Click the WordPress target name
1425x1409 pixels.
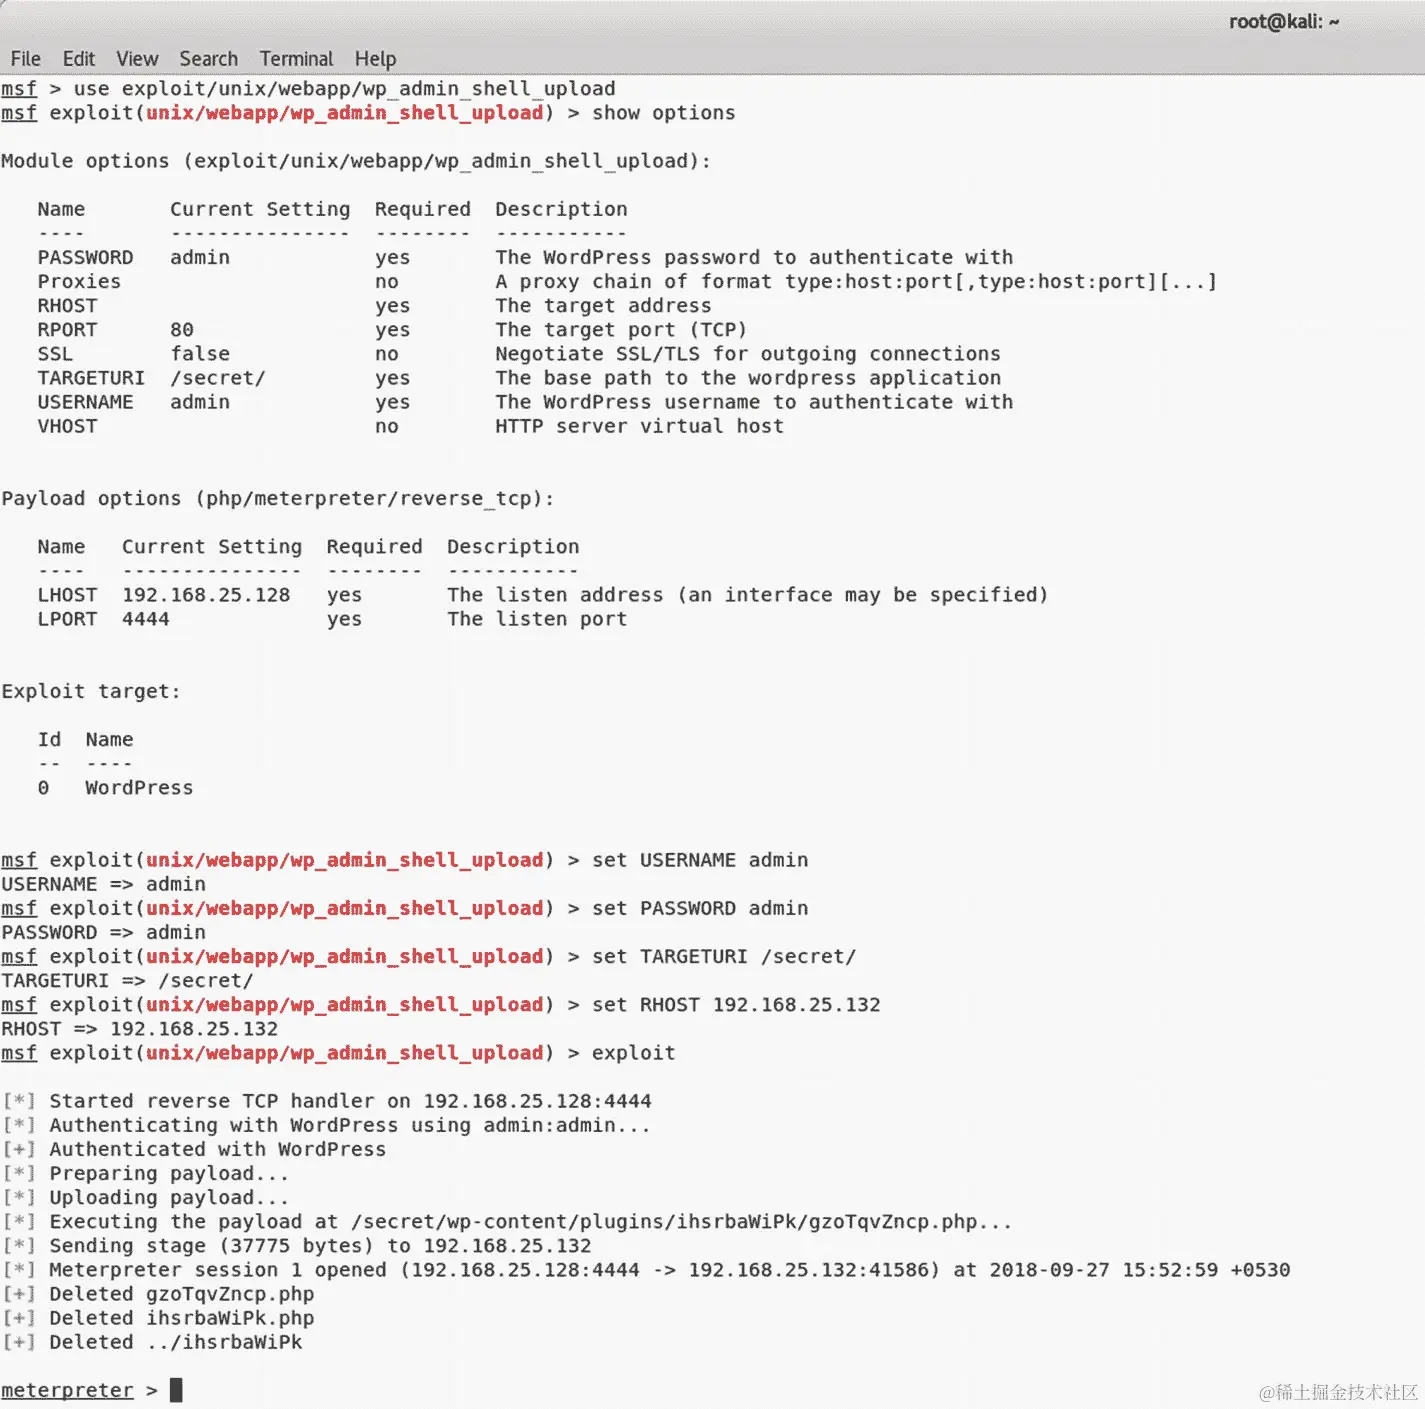pyautogui.click(x=139, y=788)
